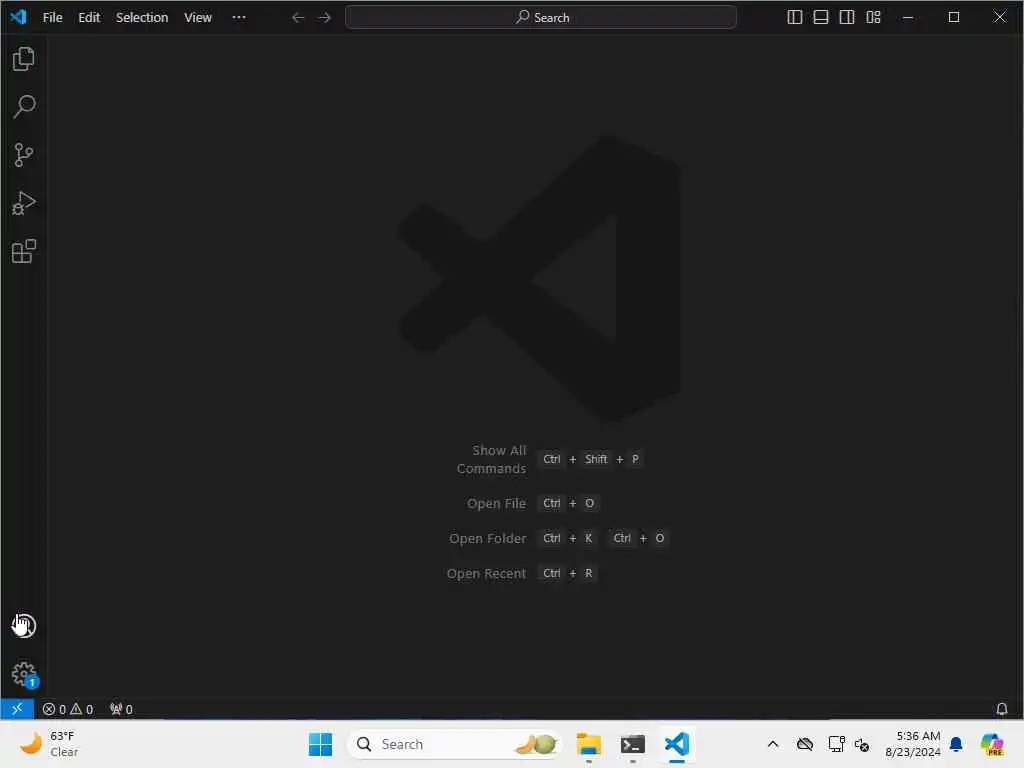Open the Extensions view
This screenshot has width=1024, height=768.
point(24,251)
